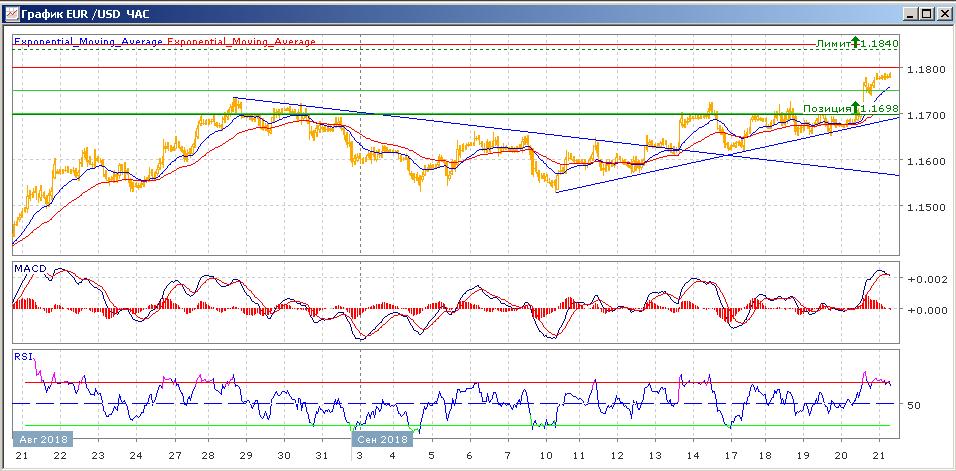Viewport: 956px width, 471px height.
Task: Close the EUR/USD chart window
Action: (x=942, y=13)
